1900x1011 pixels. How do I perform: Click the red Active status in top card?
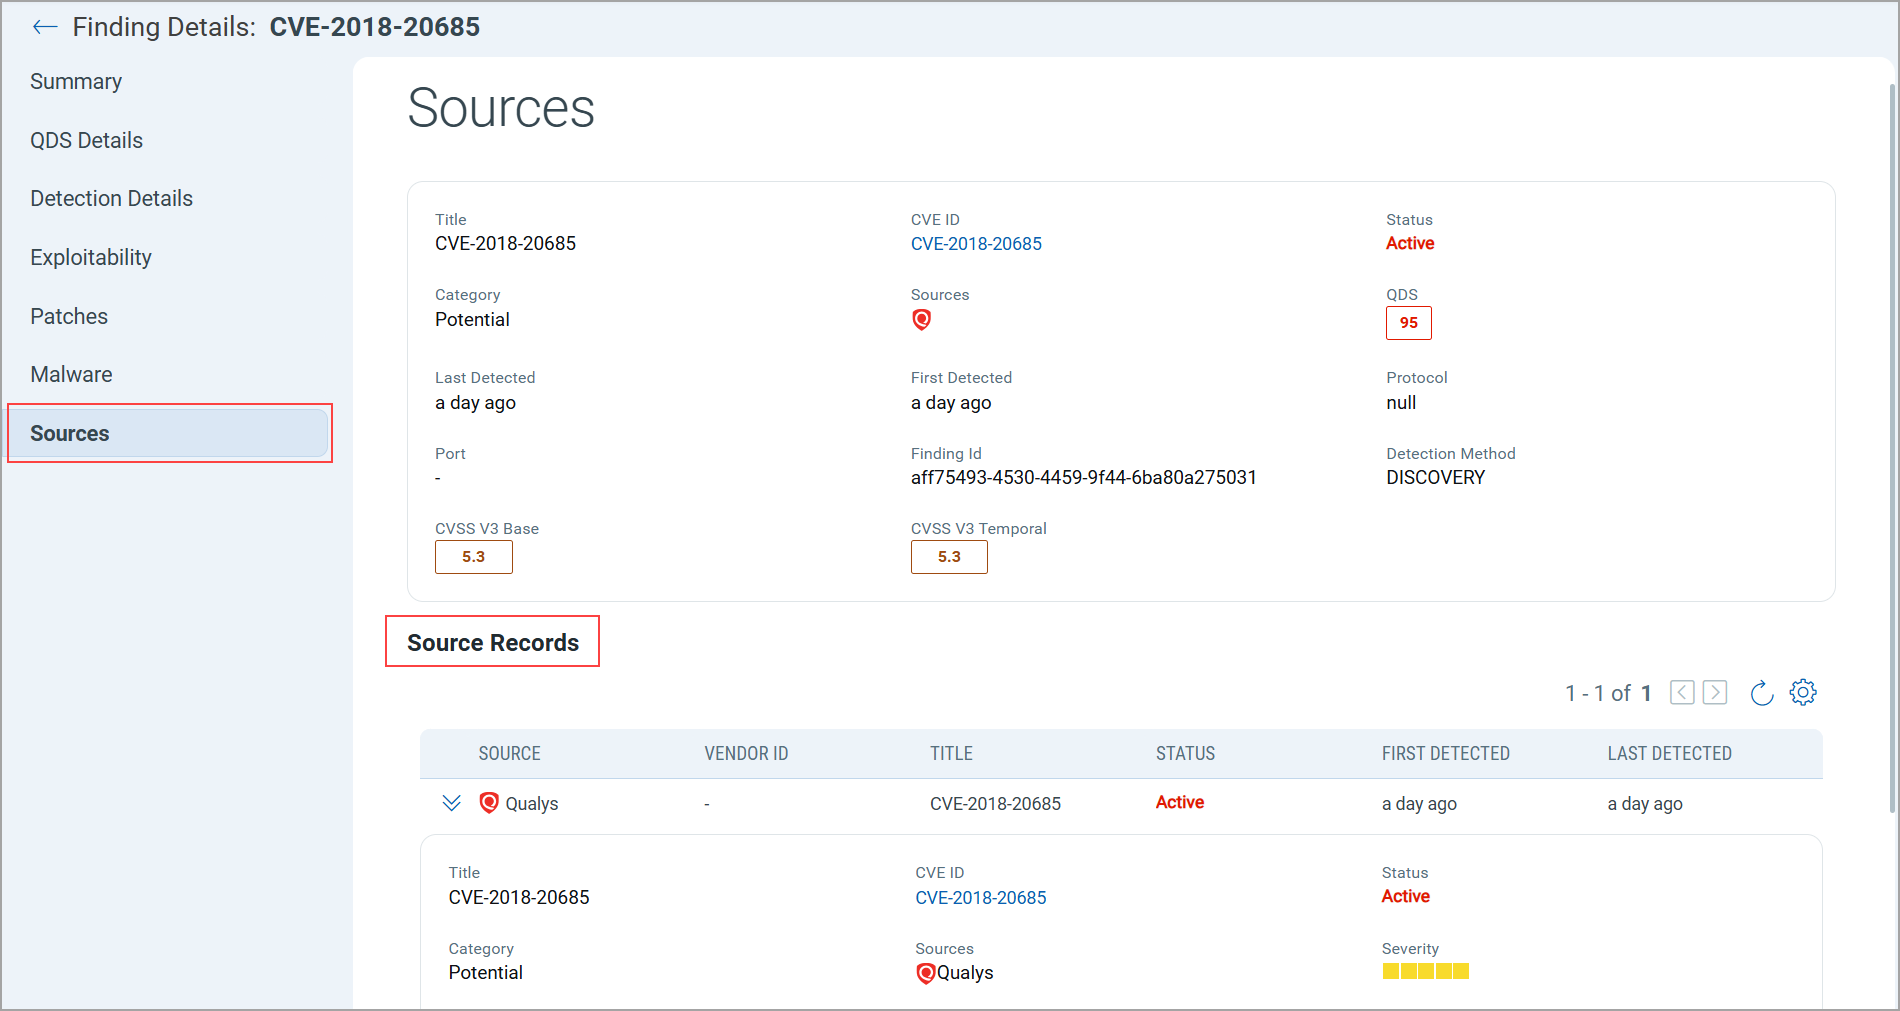1410,243
